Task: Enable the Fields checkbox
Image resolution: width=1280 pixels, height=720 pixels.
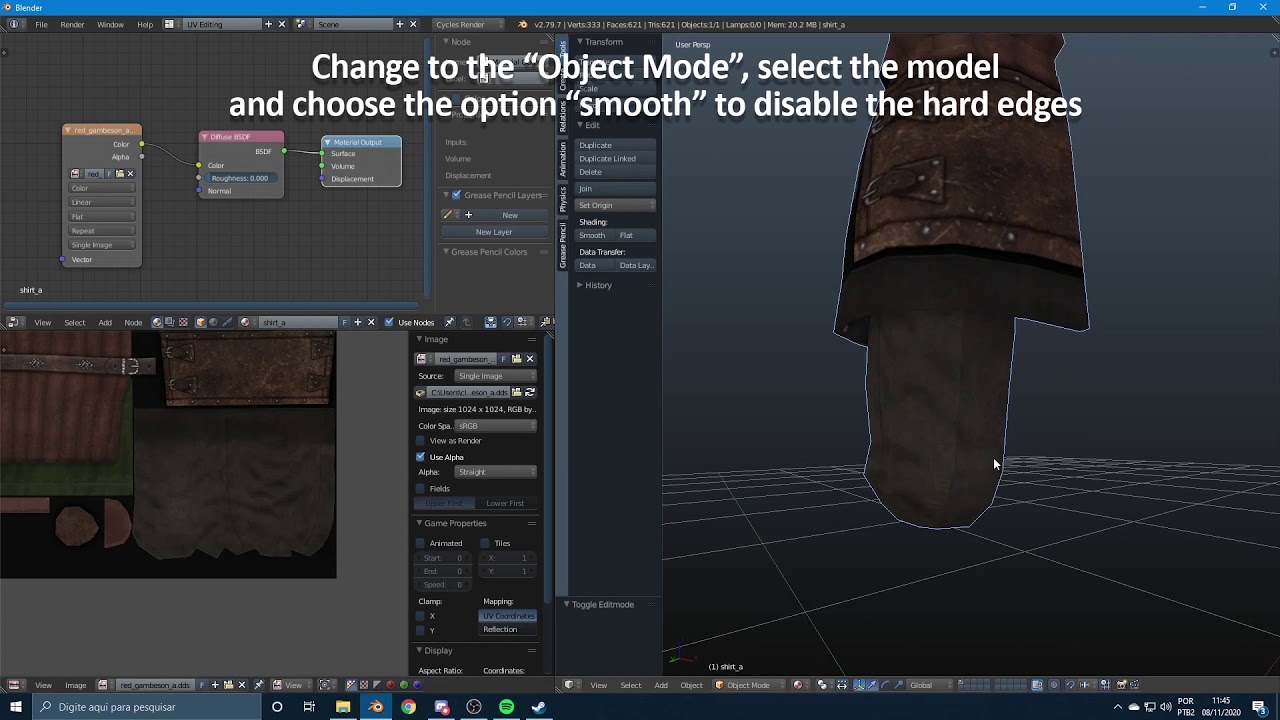Action: point(421,489)
